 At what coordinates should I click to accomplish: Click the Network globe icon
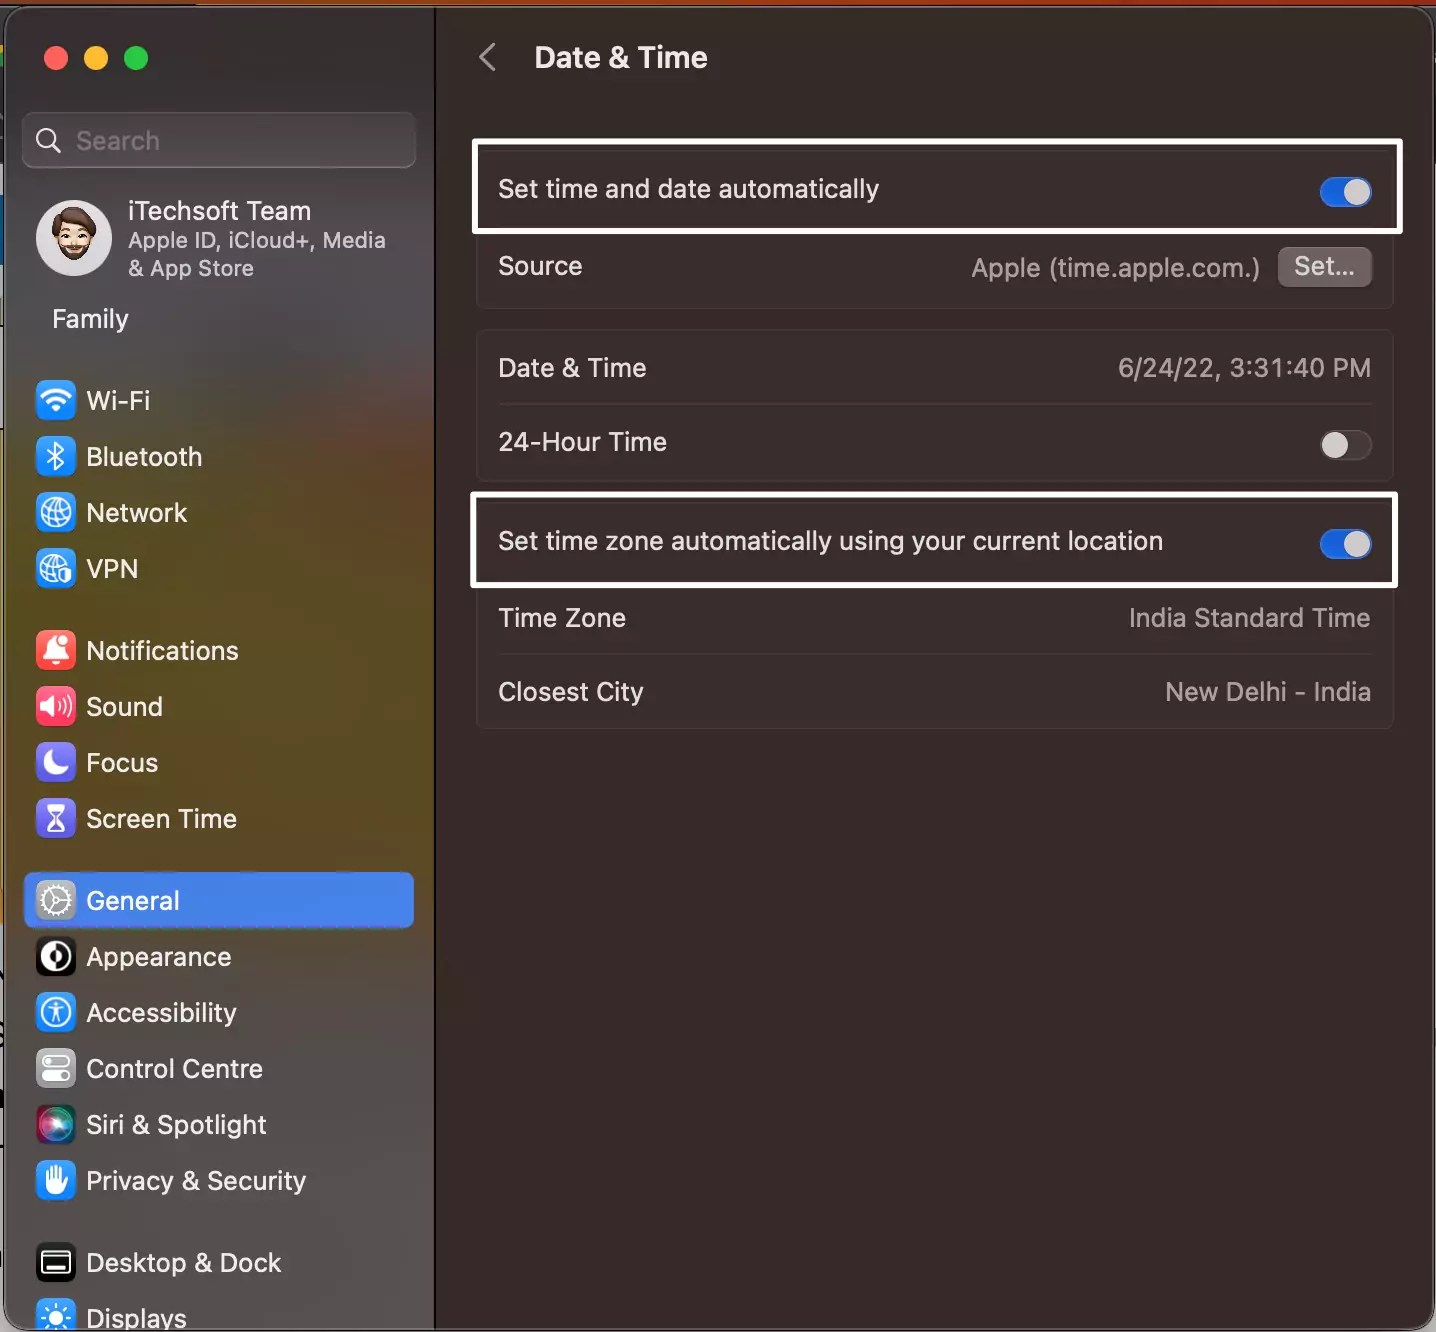55,512
